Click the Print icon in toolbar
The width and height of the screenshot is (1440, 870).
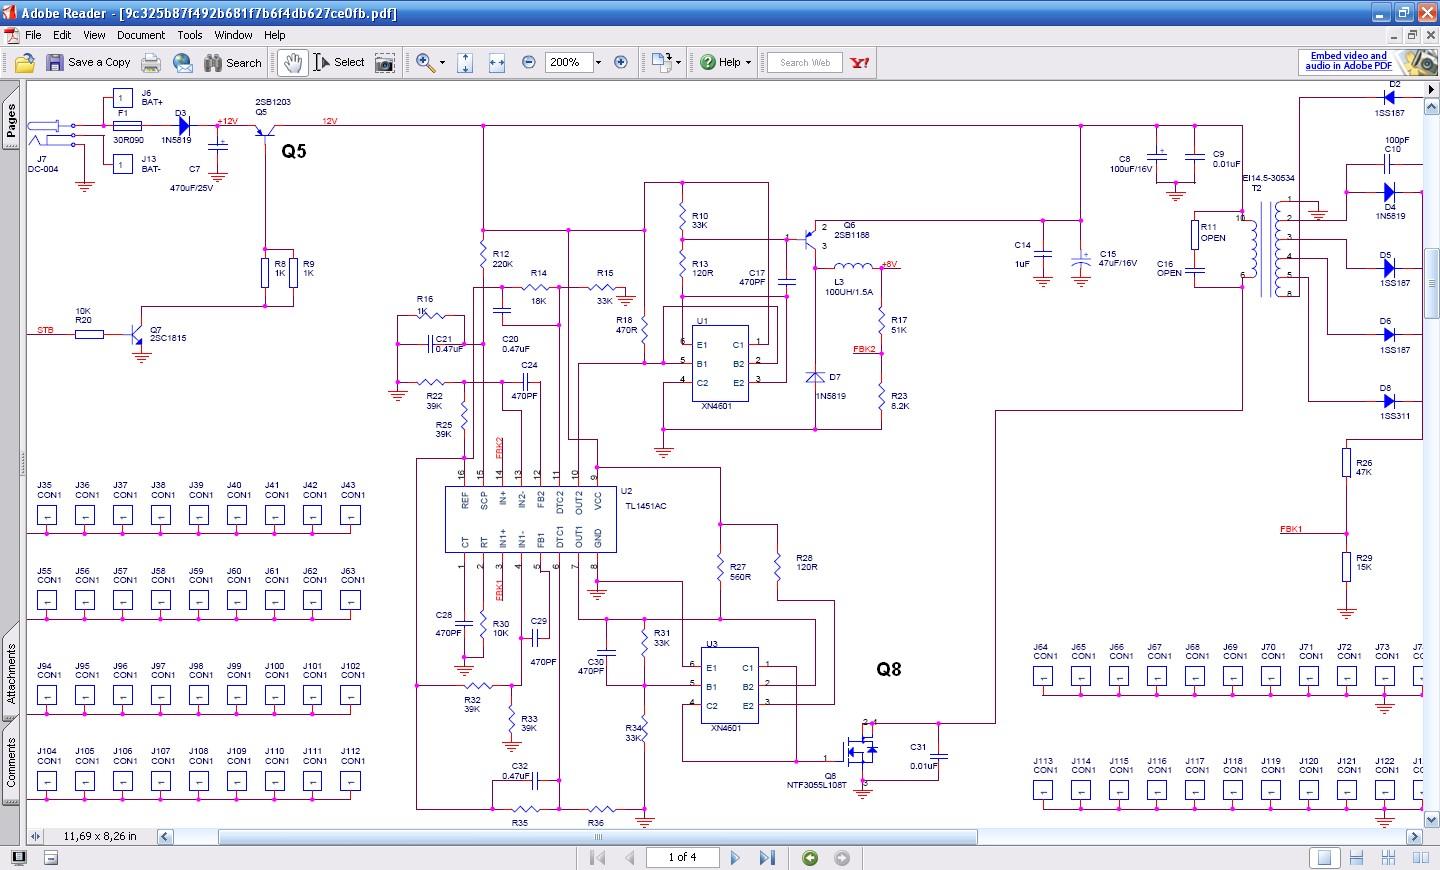[150, 63]
